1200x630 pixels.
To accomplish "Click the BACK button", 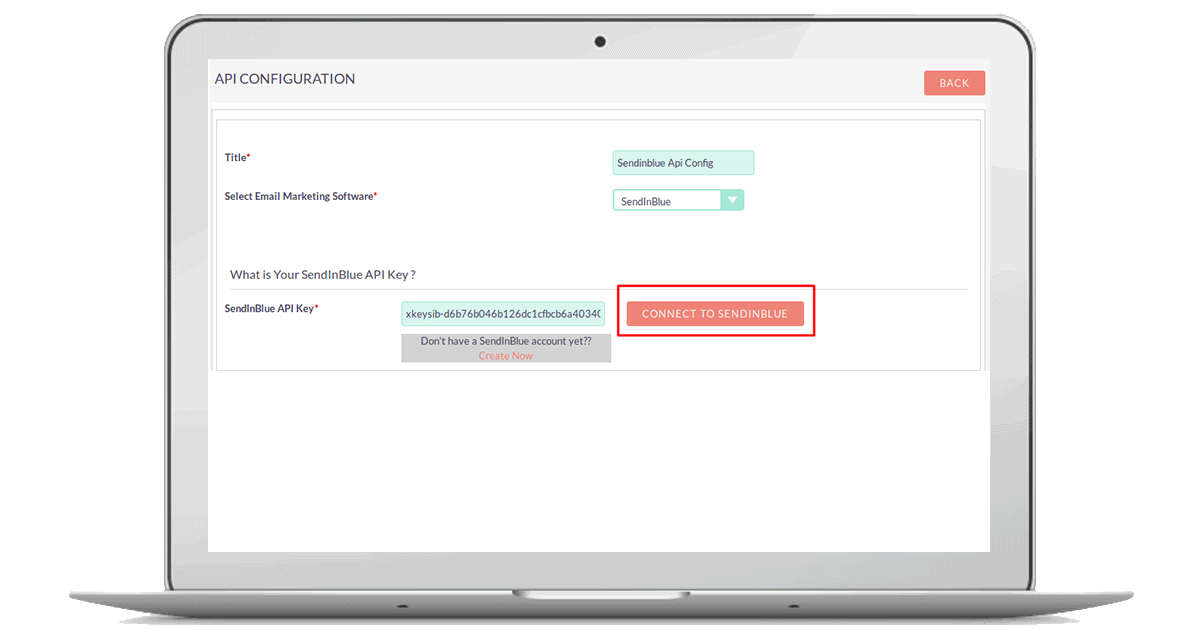I will 954,83.
